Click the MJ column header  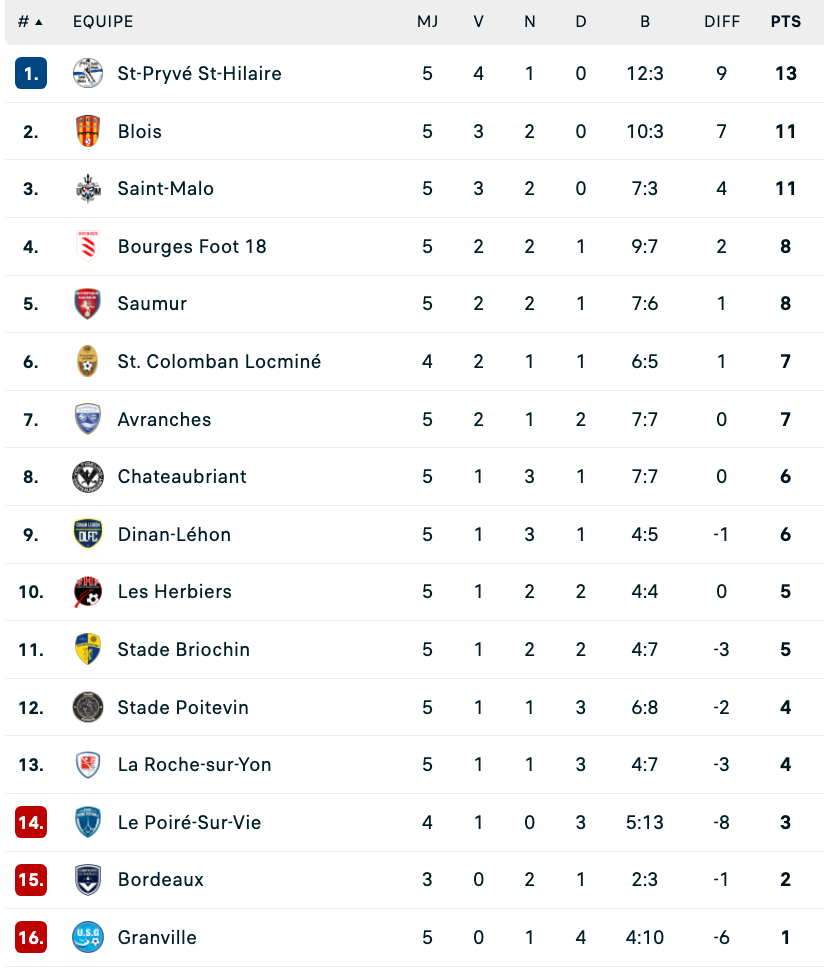pos(427,22)
